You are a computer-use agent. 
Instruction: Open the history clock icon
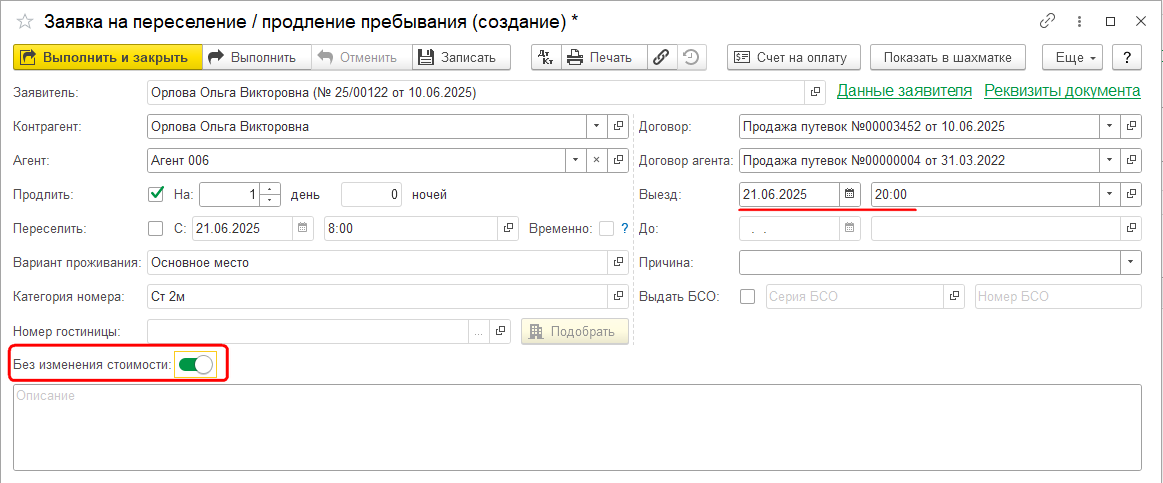click(x=690, y=57)
